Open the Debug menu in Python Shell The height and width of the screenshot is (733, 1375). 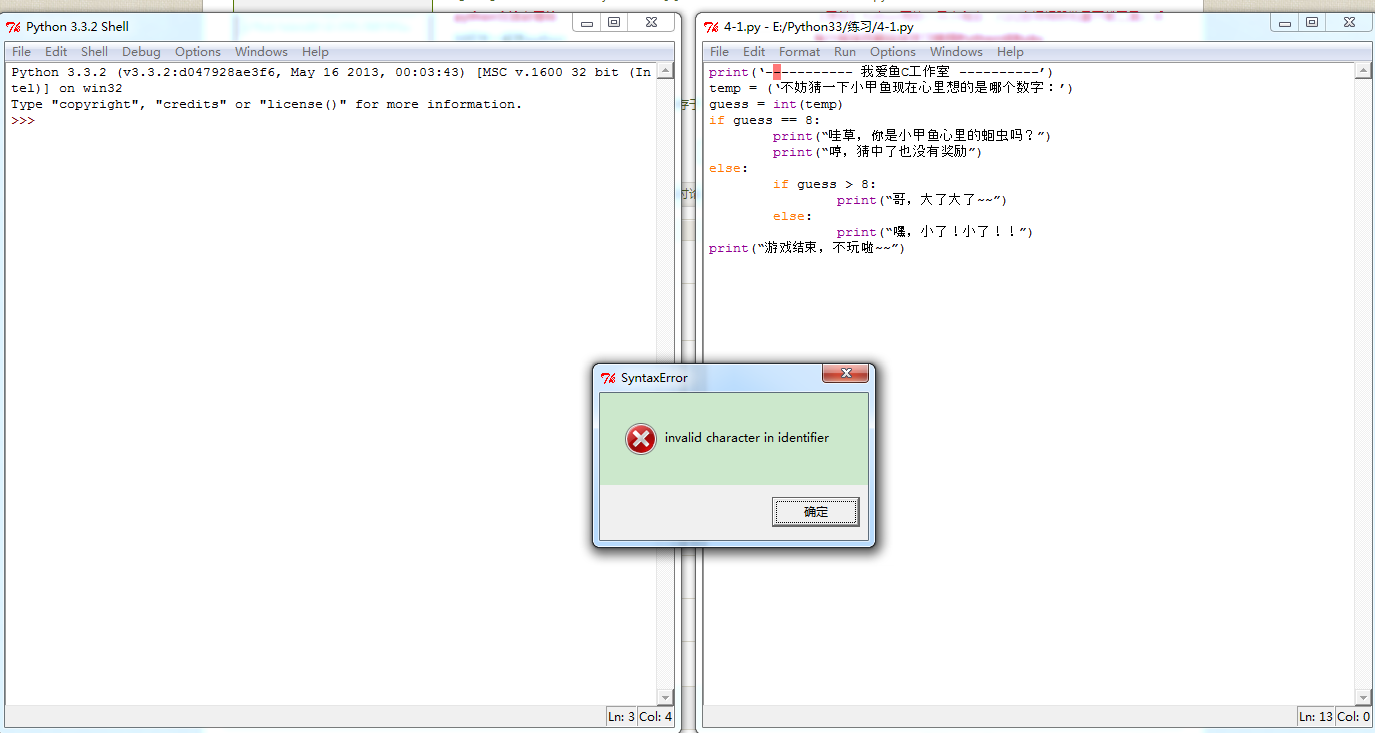140,51
